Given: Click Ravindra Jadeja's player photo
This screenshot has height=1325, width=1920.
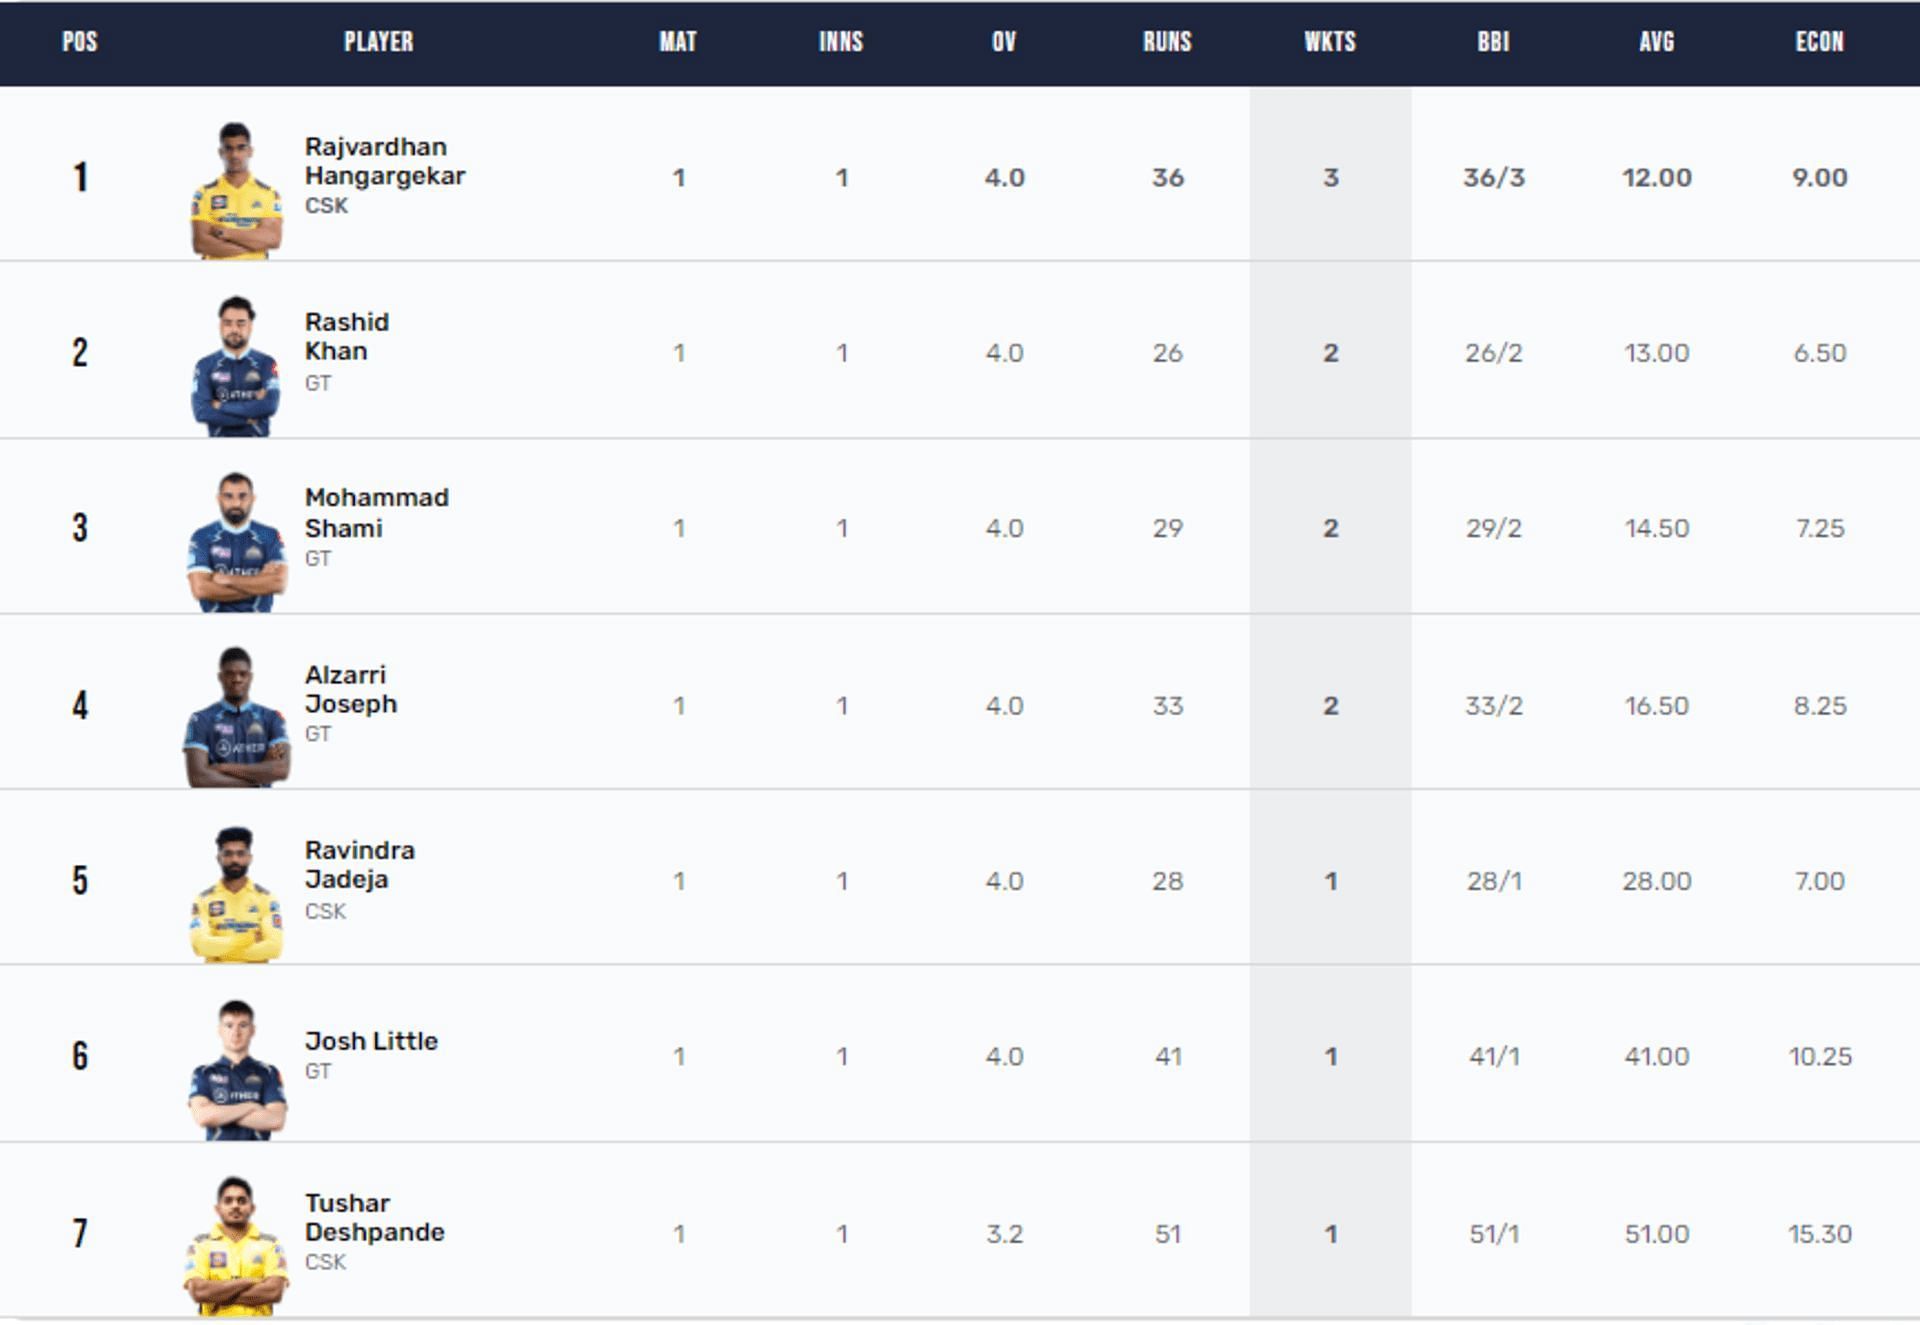Looking at the screenshot, I should (236, 894).
